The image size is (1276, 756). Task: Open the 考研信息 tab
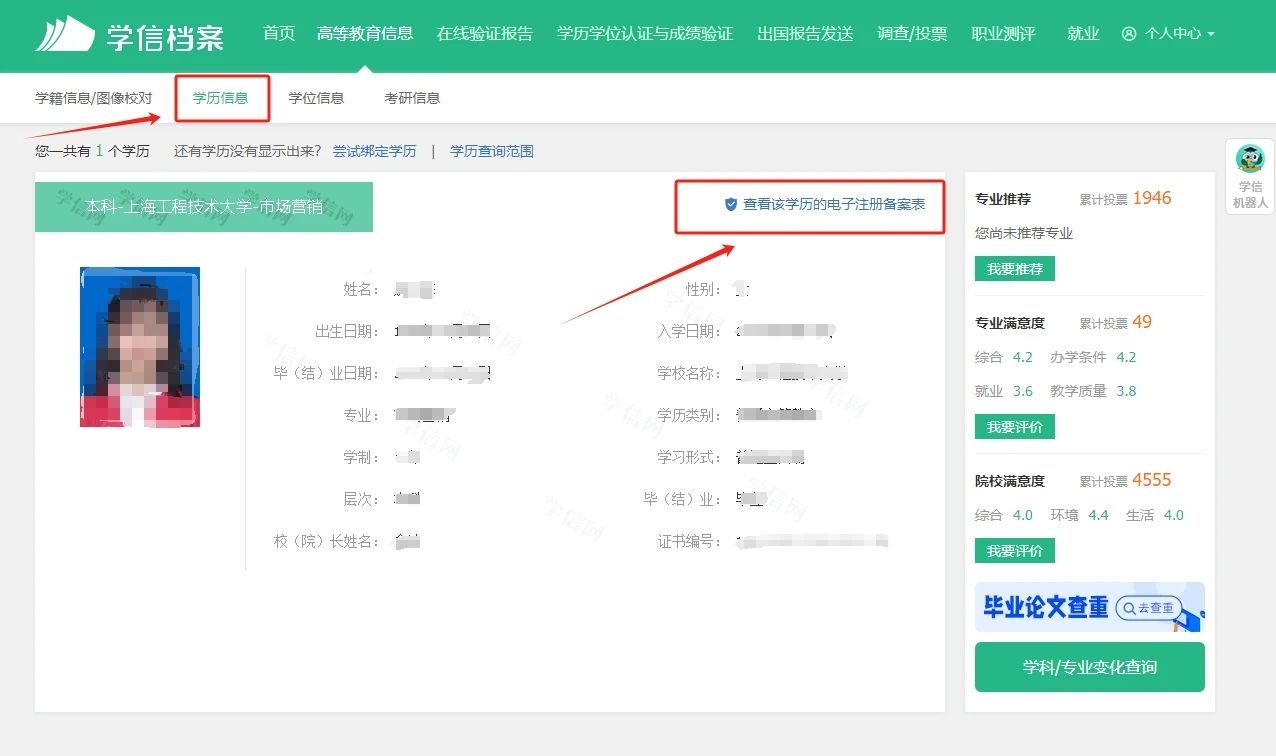(412, 98)
